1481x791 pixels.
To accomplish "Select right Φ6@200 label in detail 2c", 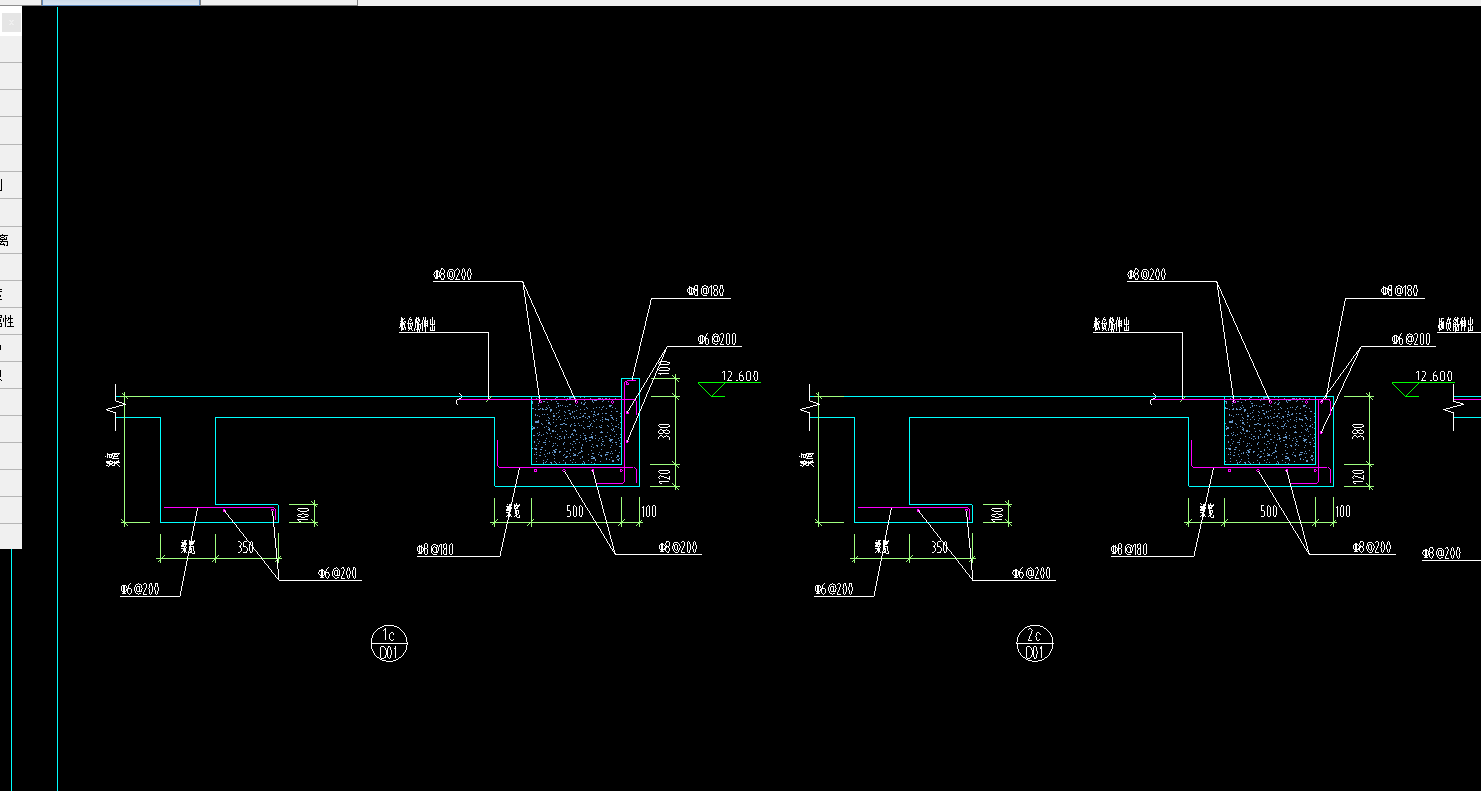I will click(x=1411, y=340).
